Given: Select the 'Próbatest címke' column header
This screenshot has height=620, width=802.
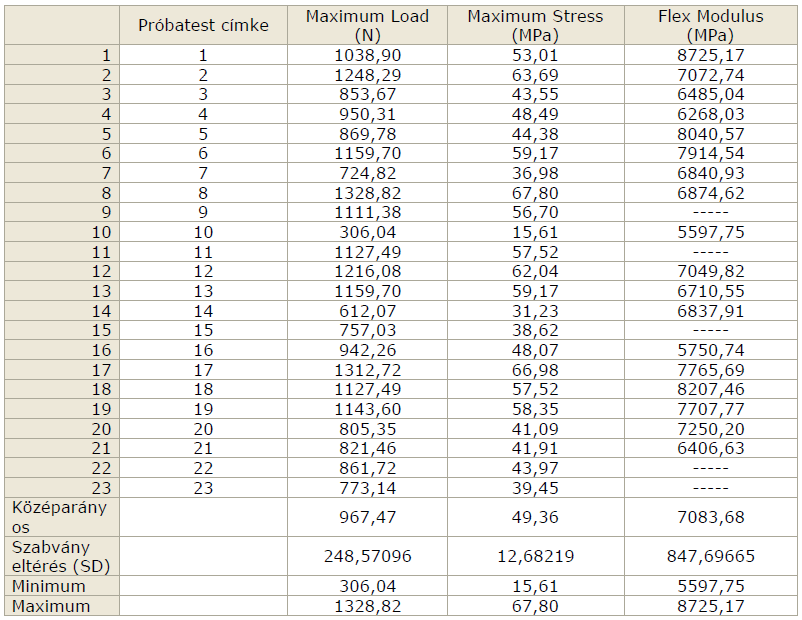Looking at the screenshot, I should [203, 26].
